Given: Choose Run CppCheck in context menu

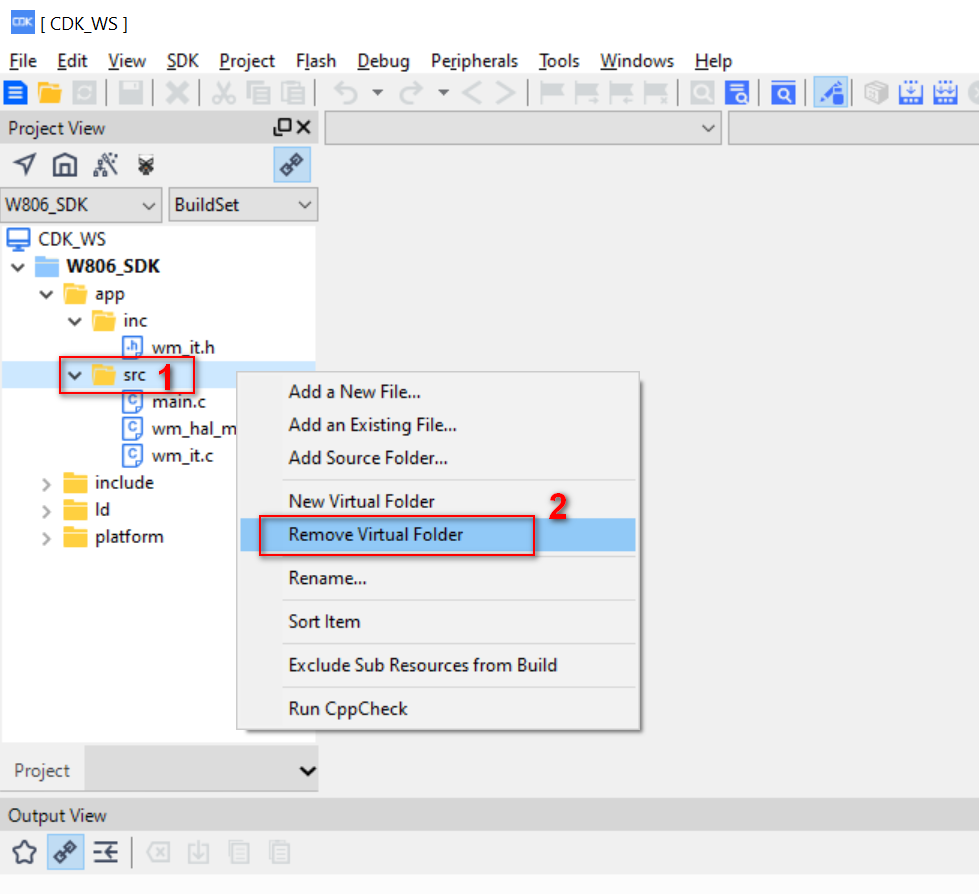Looking at the screenshot, I should pos(438,709).
